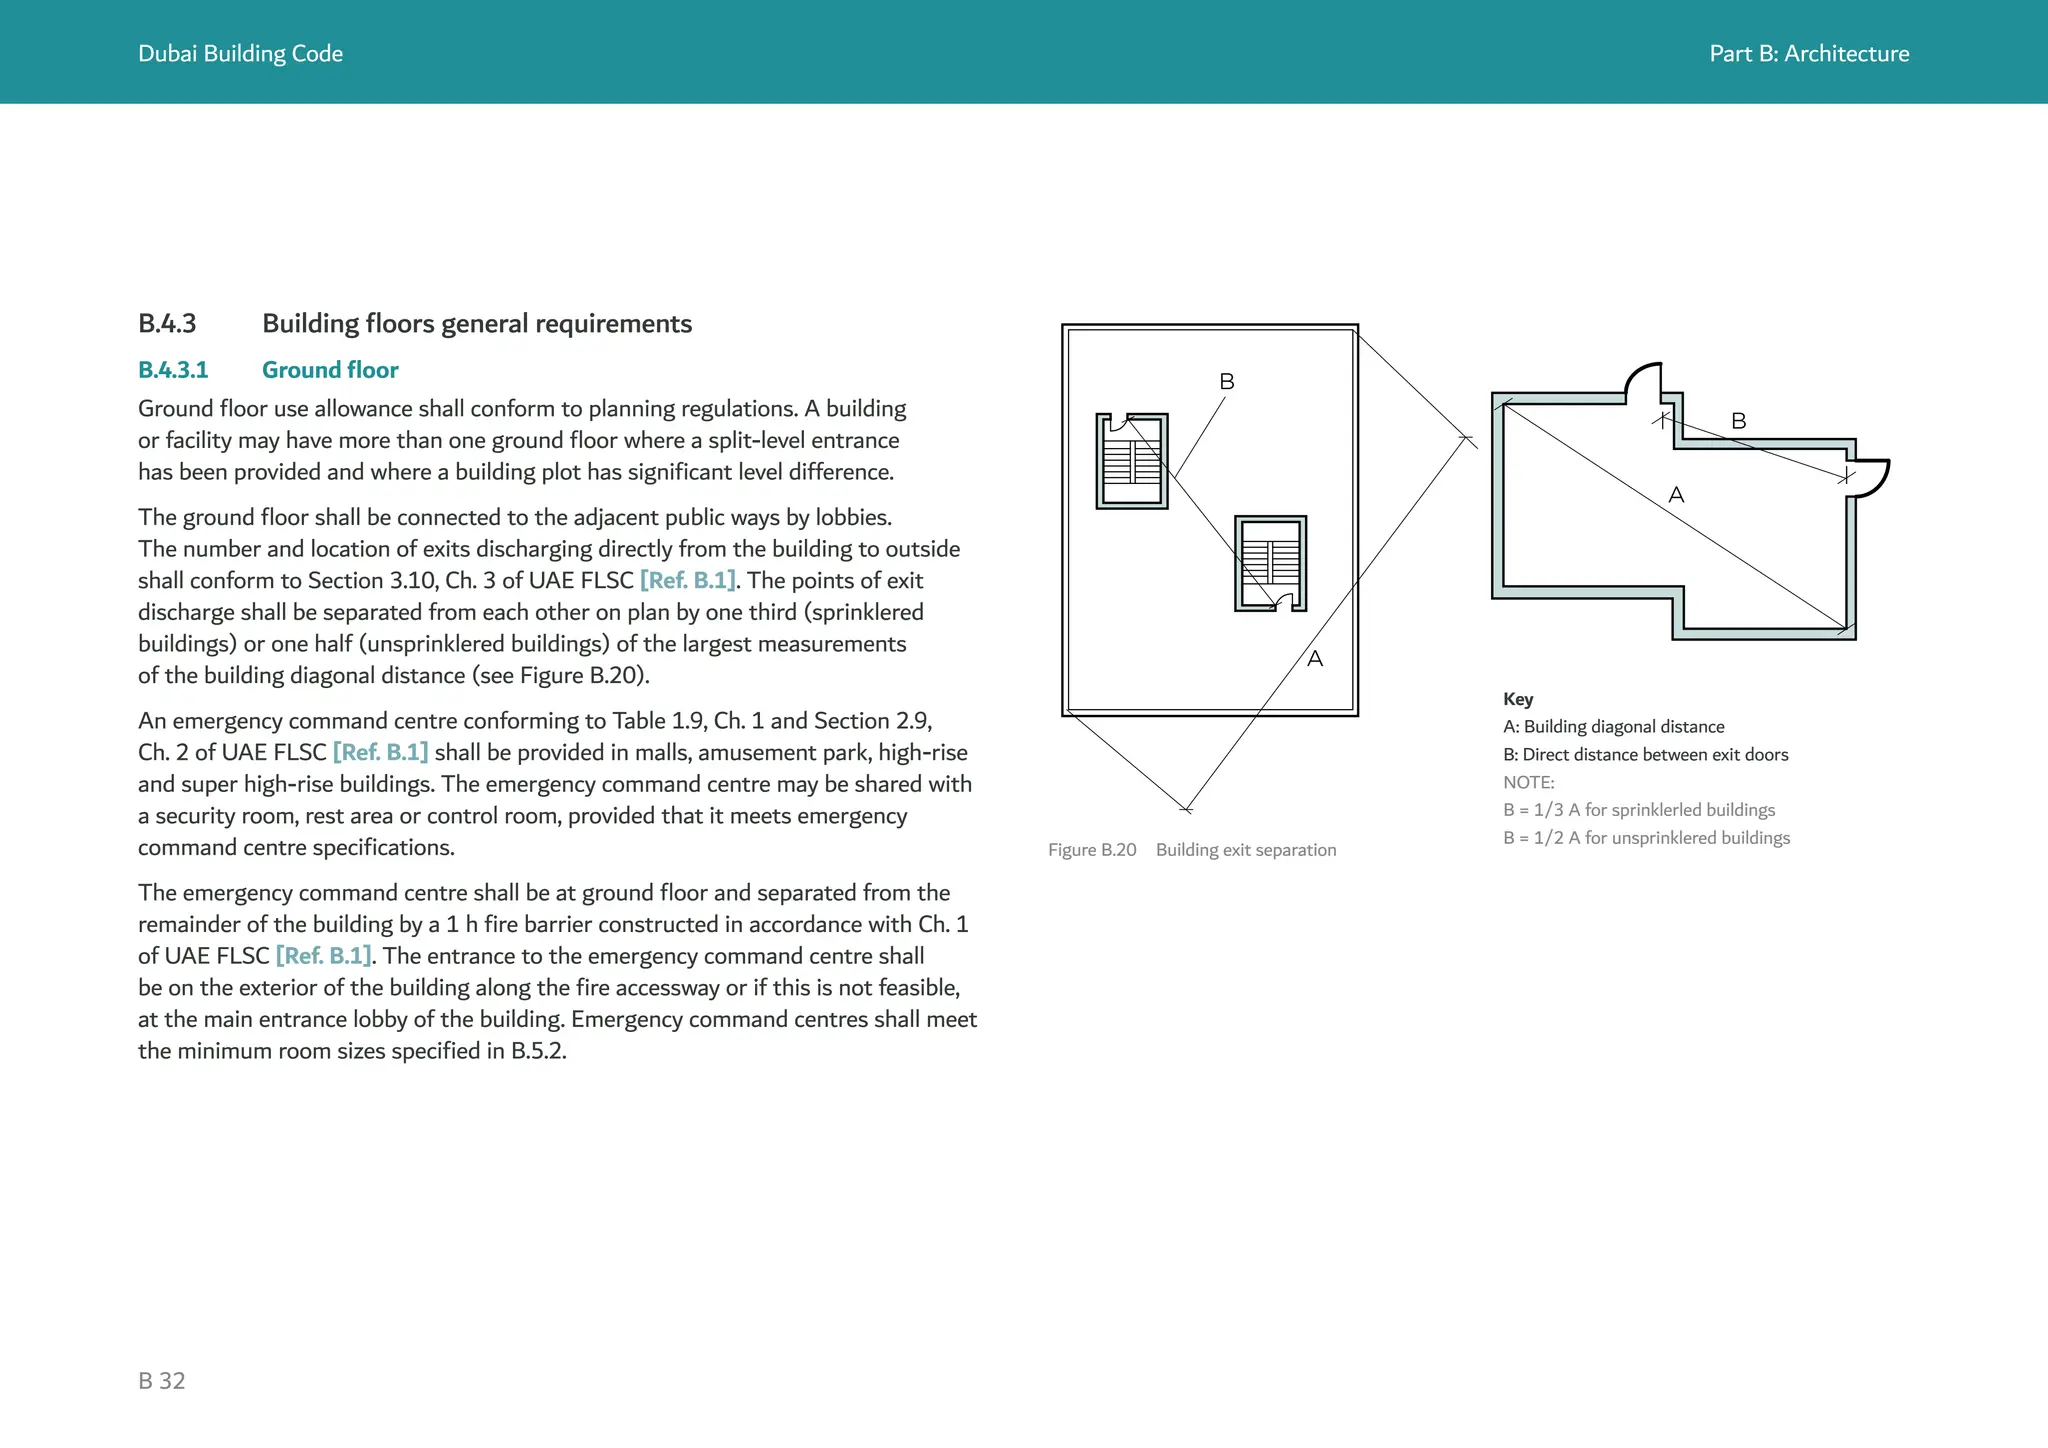Click the sprinklered buildings note line

(1638, 810)
